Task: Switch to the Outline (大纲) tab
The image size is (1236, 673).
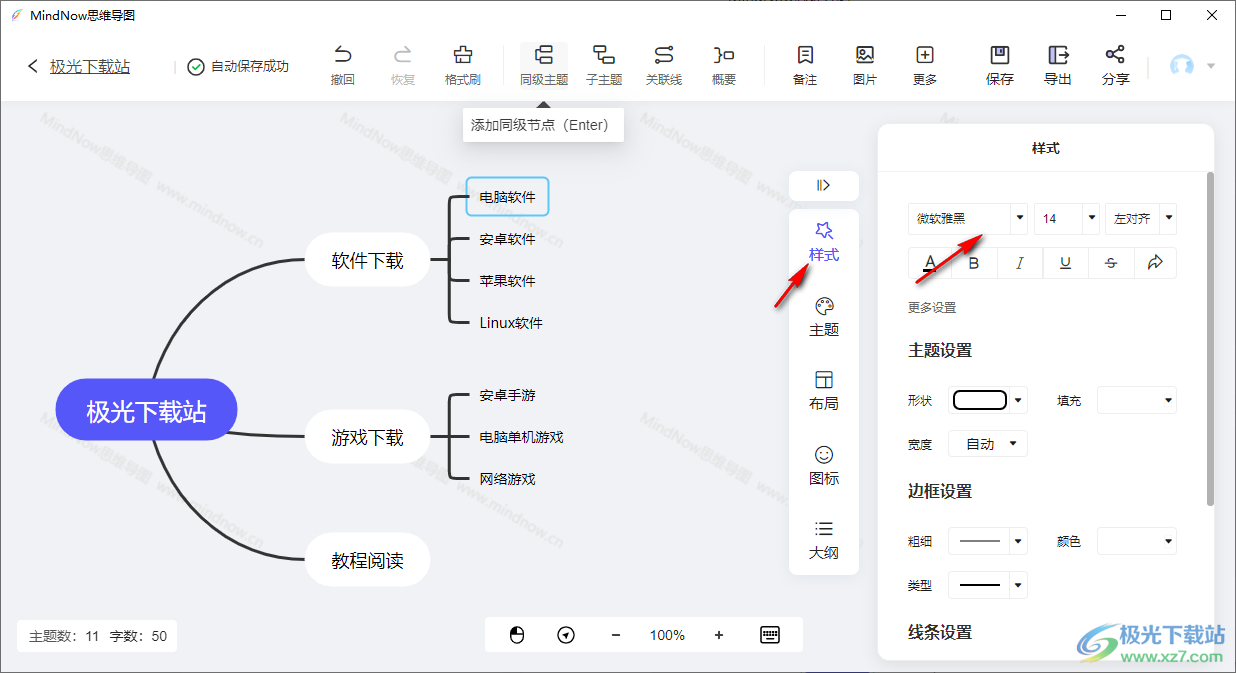Action: 824,540
